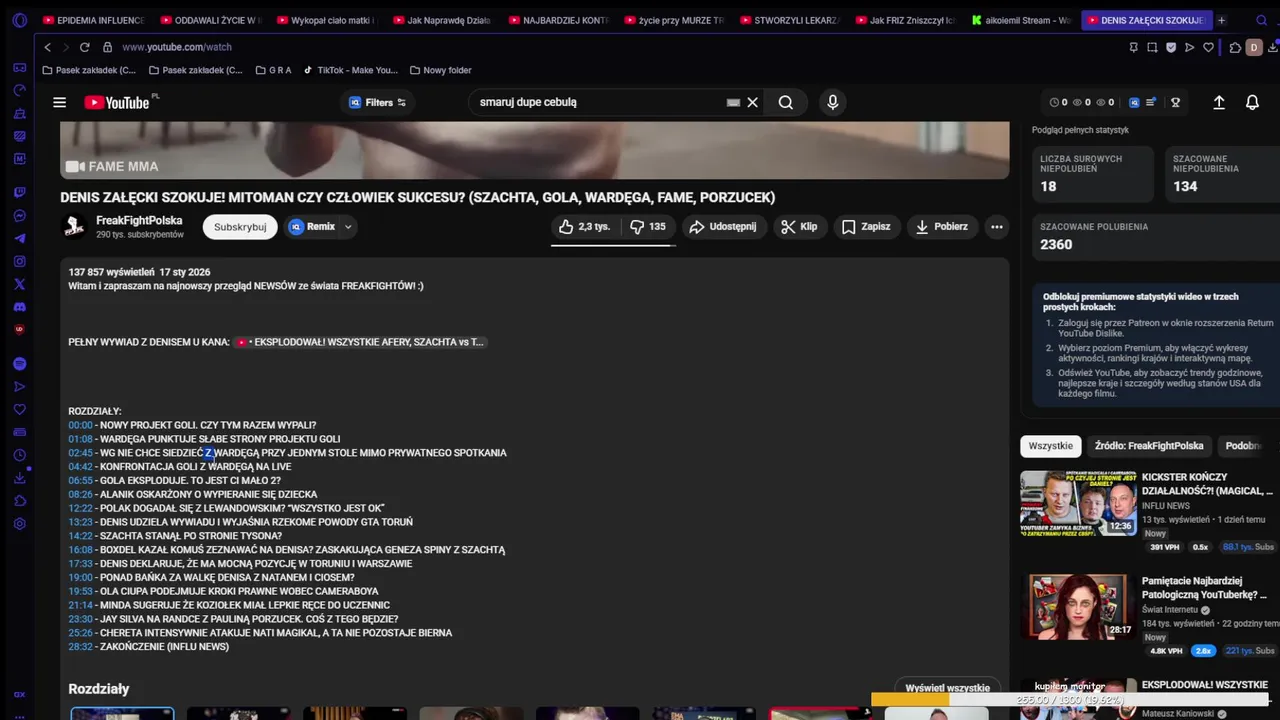This screenshot has width=1280, height=720.
Task: Click the Pobierz download button
Action: coord(941,227)
